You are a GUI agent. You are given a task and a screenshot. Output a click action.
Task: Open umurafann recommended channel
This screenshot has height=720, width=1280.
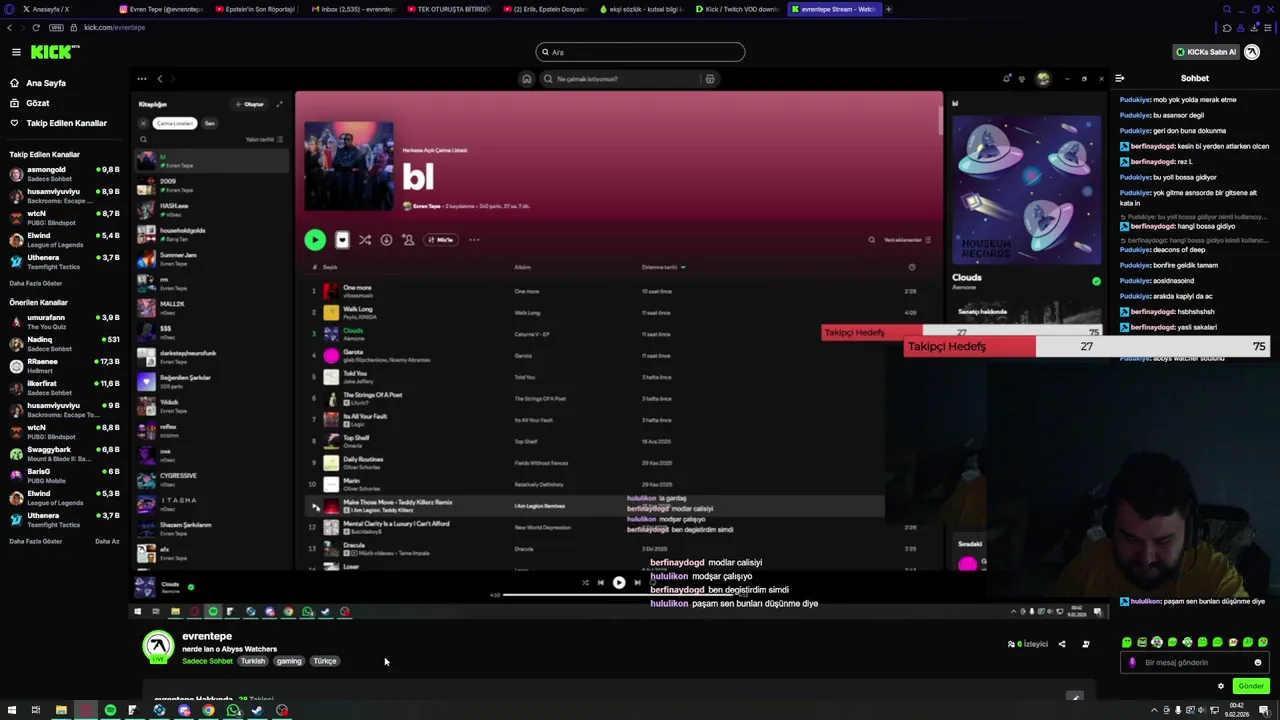pos(64,322)
